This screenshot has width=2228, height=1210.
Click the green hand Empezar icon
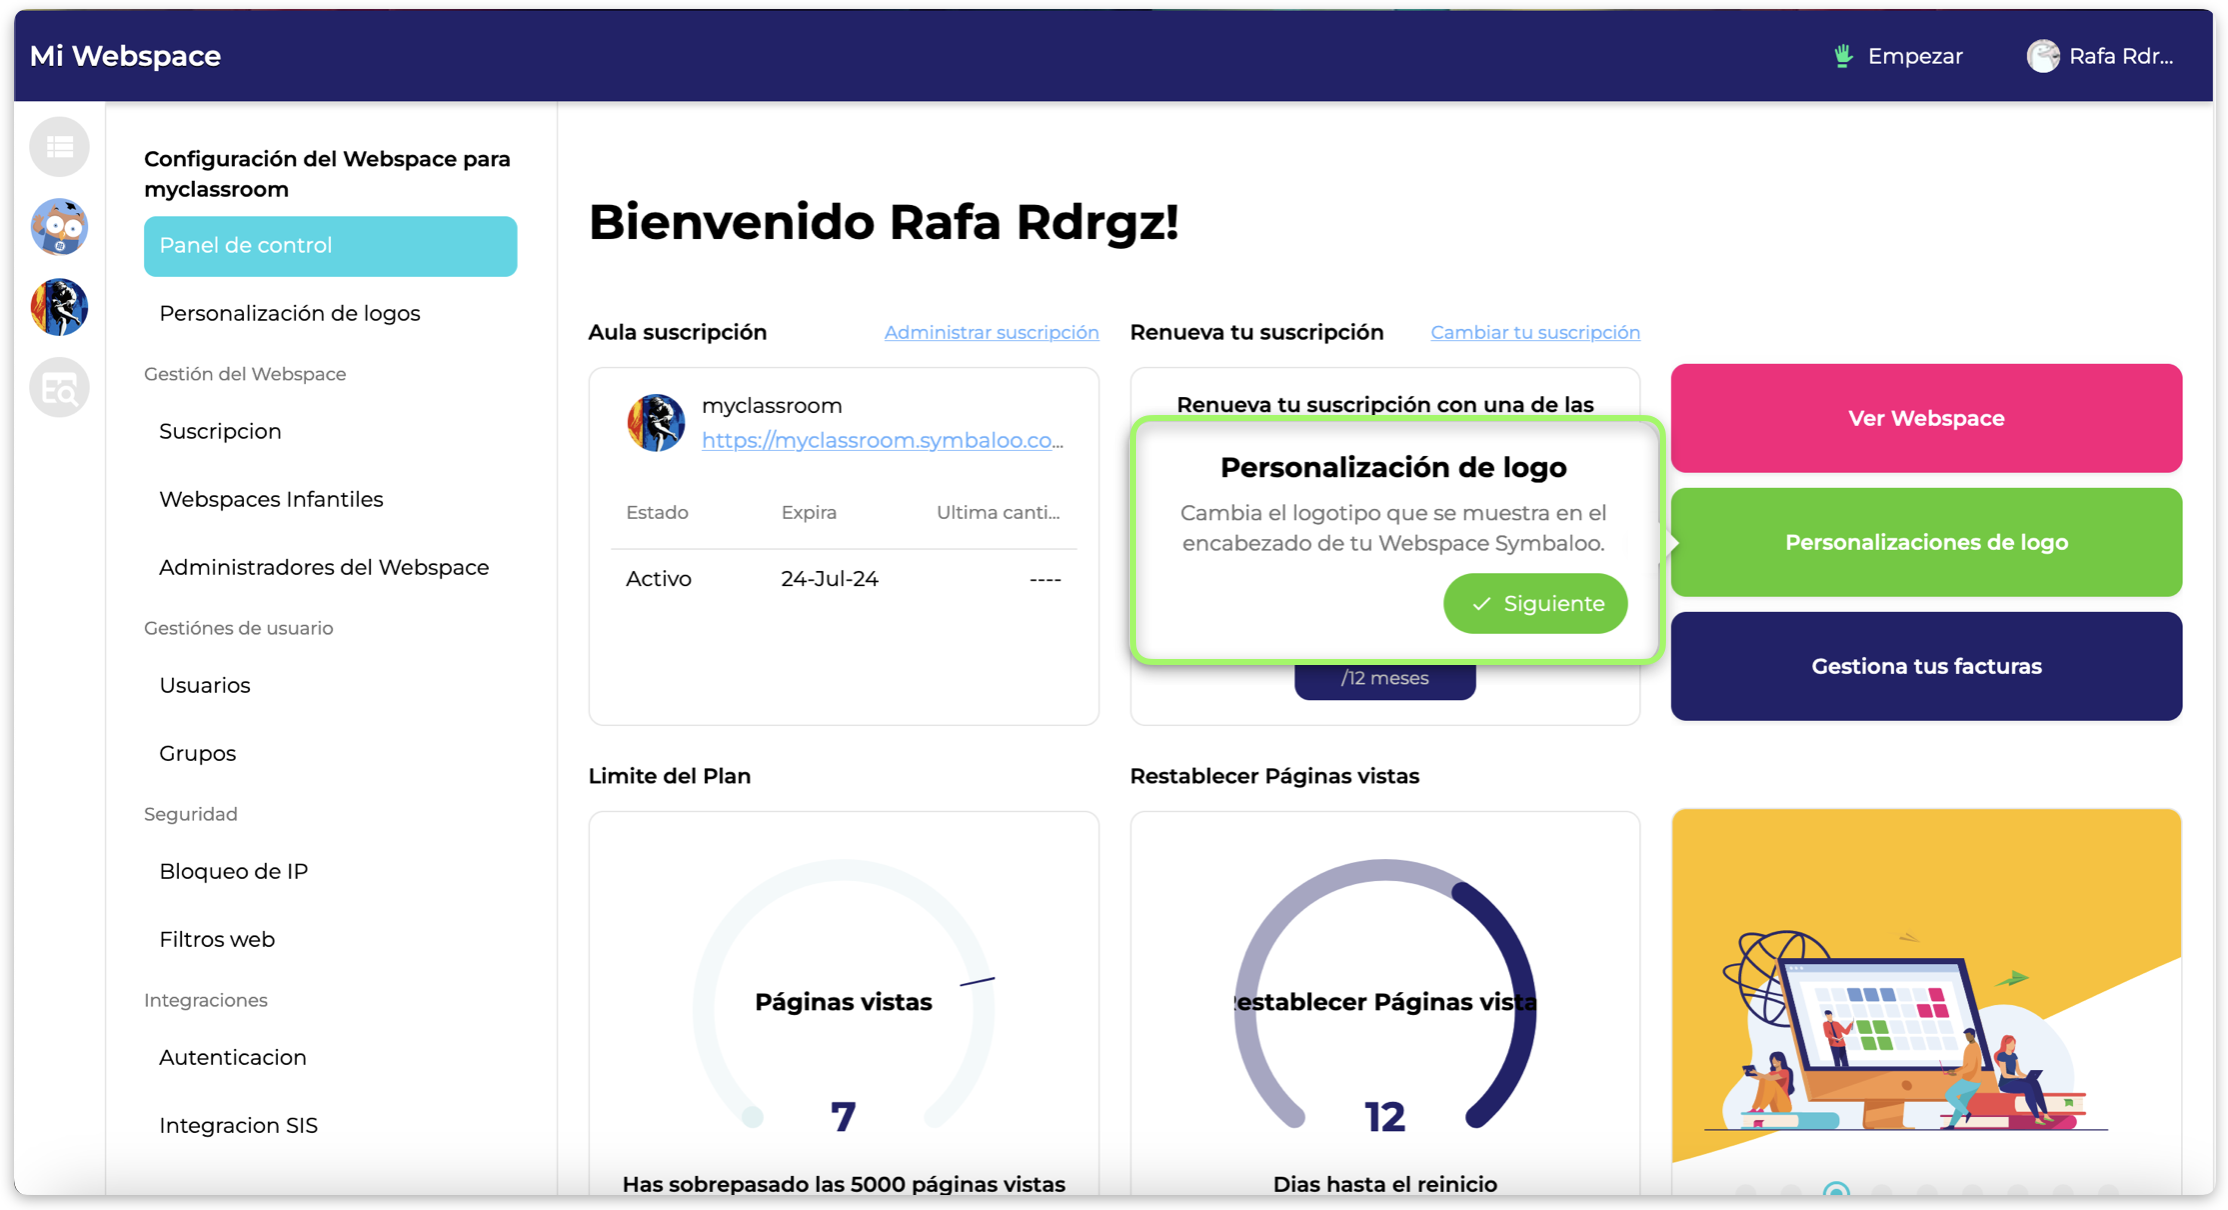point(1842,56)
